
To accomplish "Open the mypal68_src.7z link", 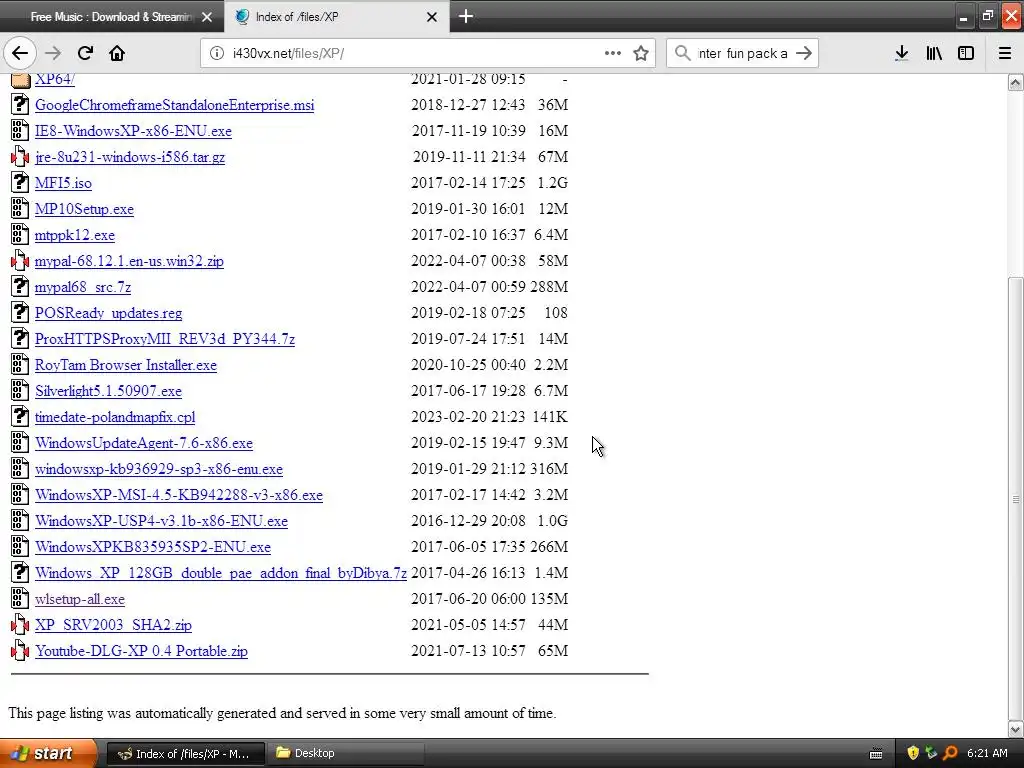I will coord(83,287).
